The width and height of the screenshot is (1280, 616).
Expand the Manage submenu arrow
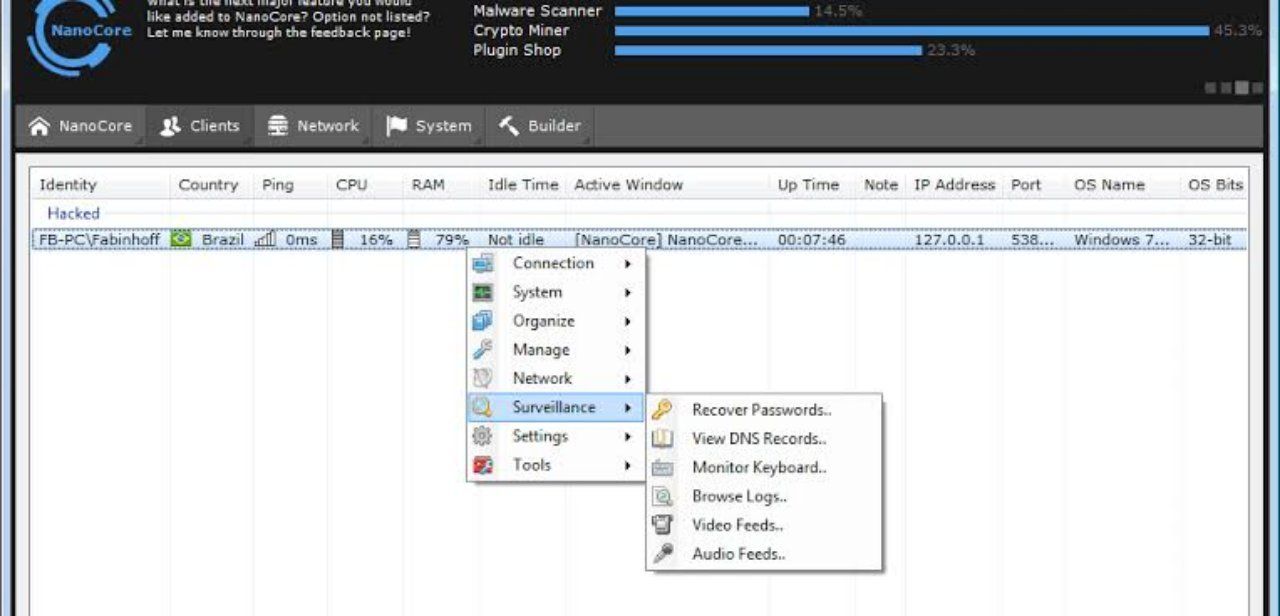tap(628, 351)
